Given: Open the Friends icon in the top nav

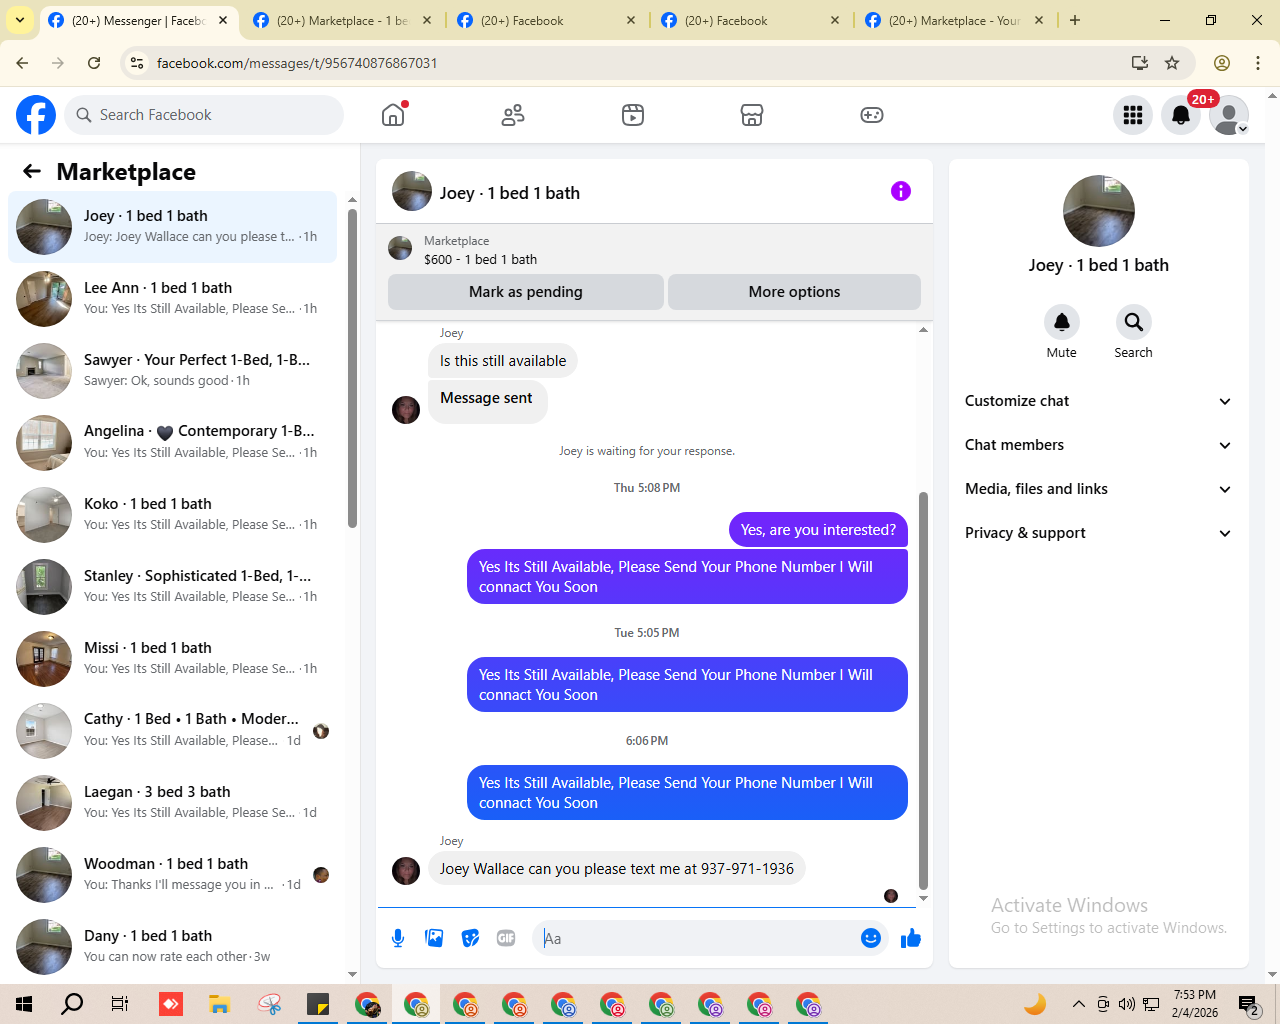Looking at the screenshot, I should 513,115.
